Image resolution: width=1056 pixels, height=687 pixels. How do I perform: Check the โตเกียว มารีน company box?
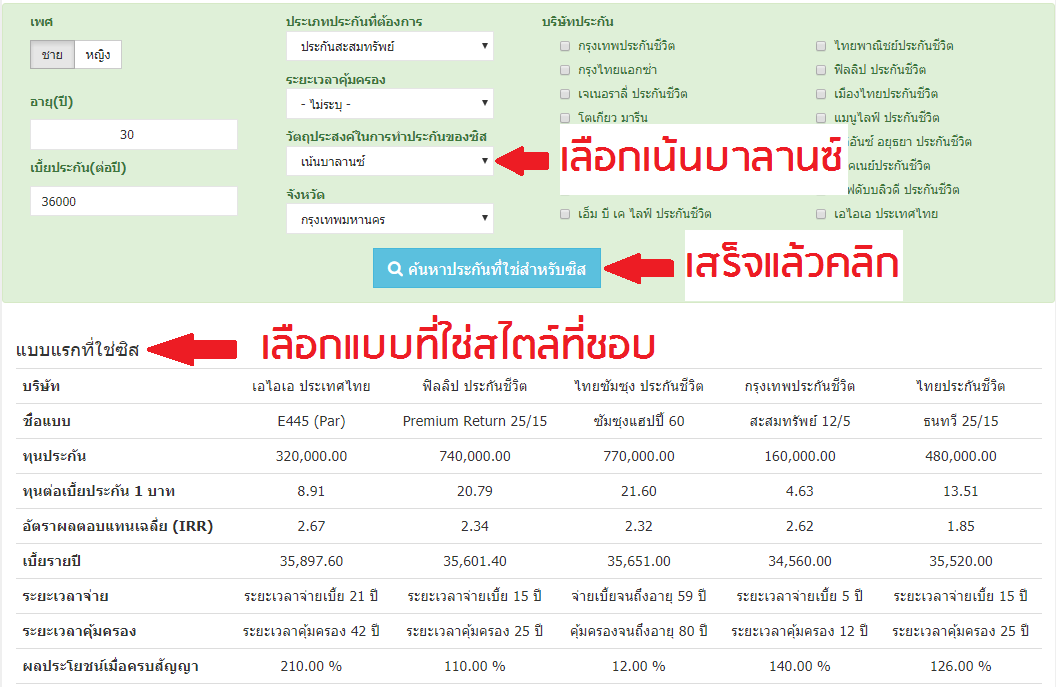[566, 118]
